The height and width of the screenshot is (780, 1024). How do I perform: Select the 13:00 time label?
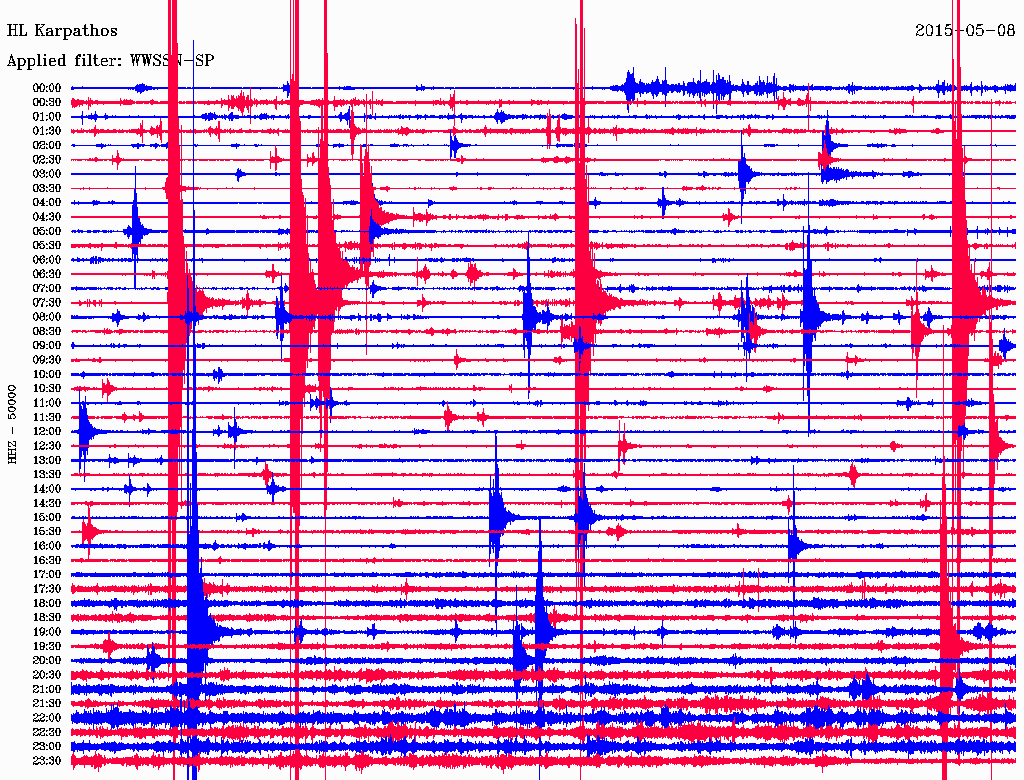point(47,461)
